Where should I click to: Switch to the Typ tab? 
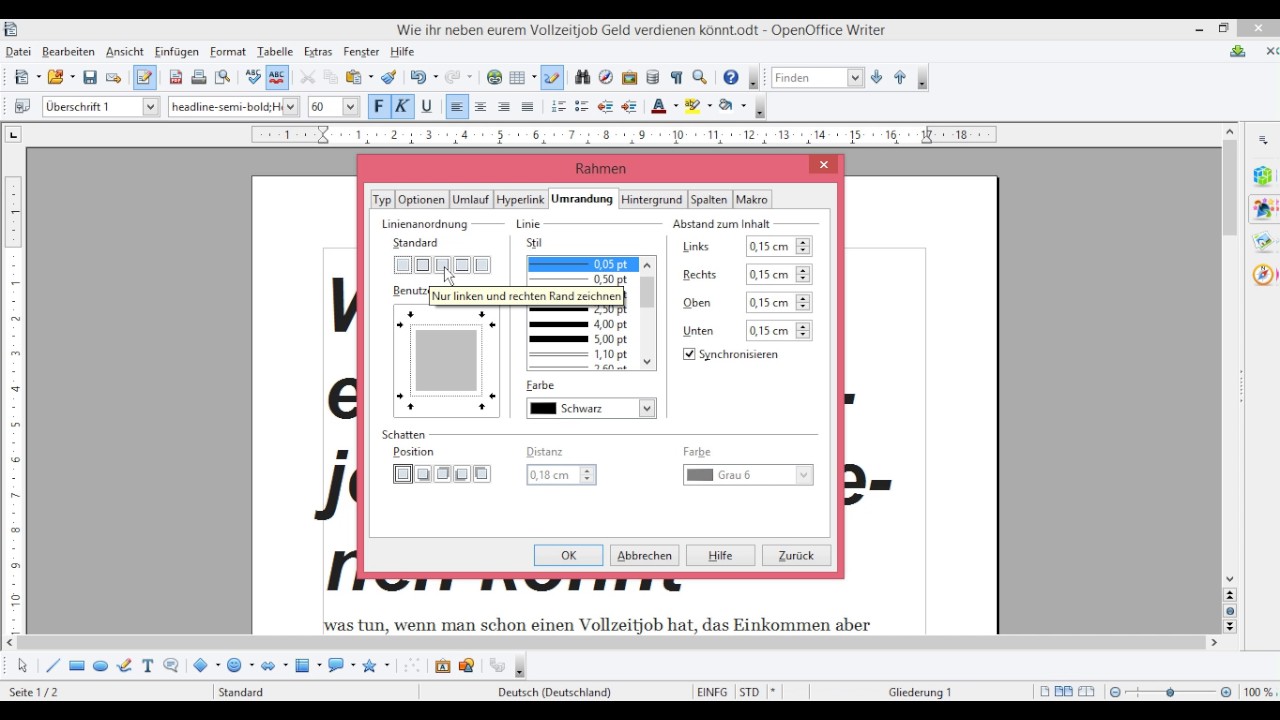point(382,199)
